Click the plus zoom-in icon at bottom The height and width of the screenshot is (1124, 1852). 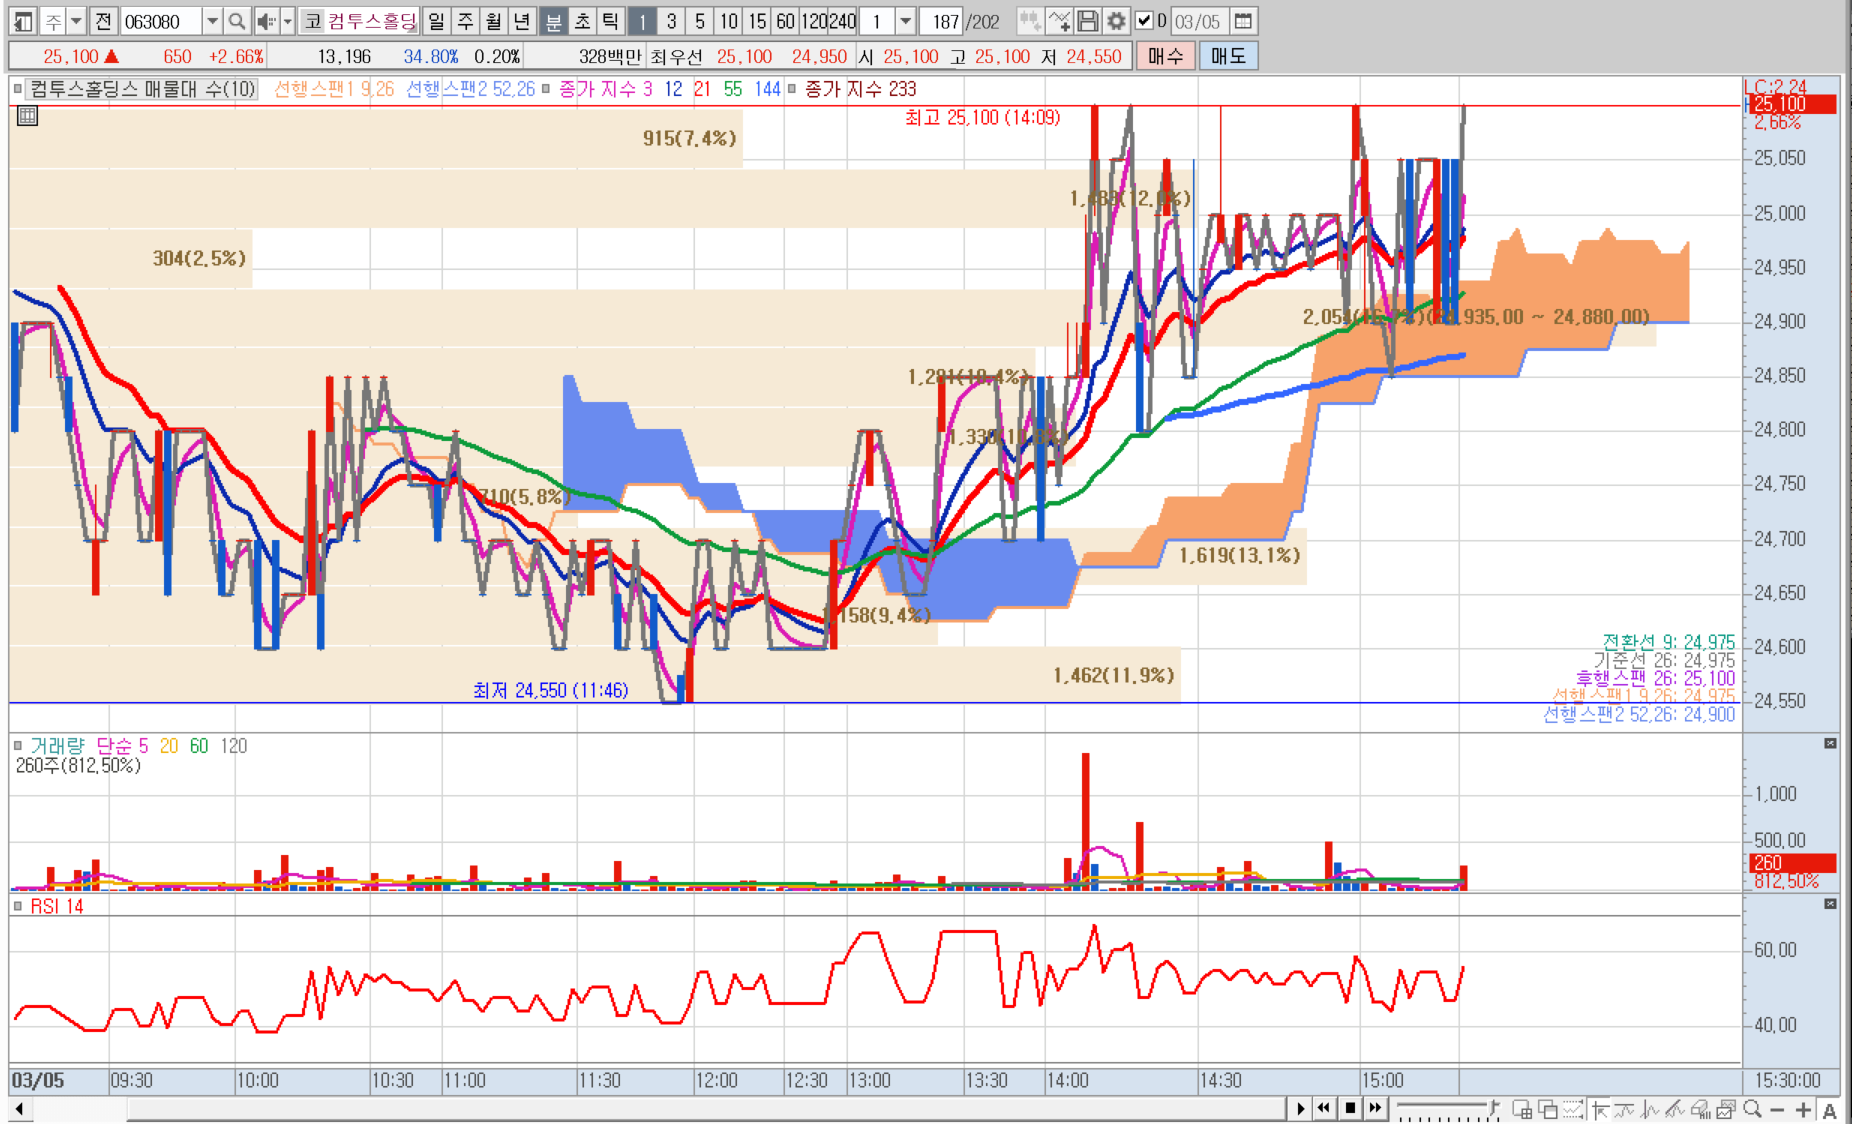pos(1803,1109)
